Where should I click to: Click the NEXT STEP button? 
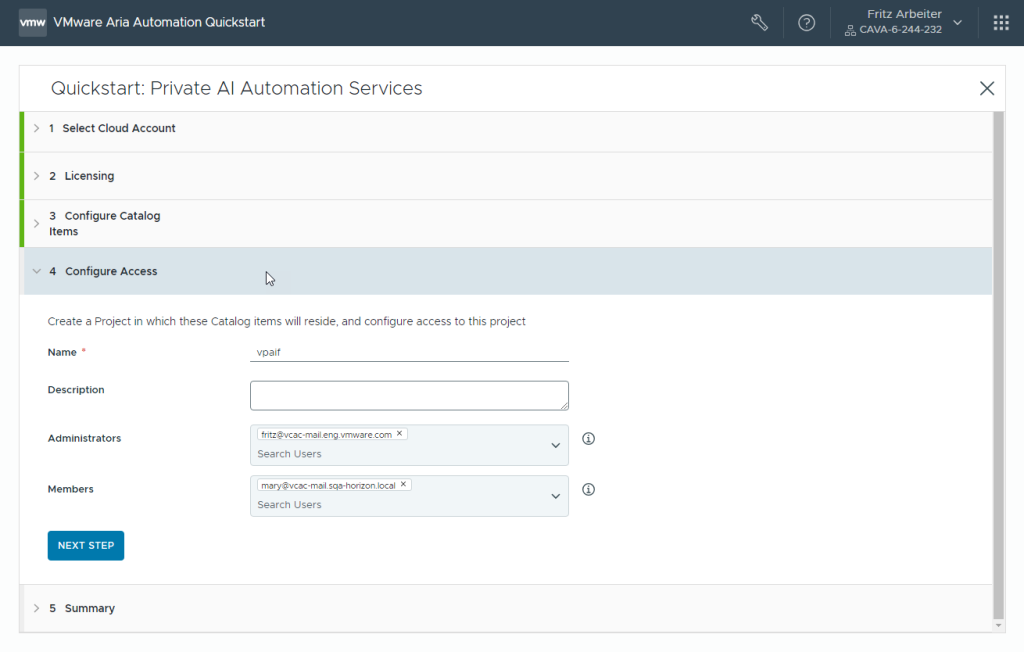tap(86, 546)
